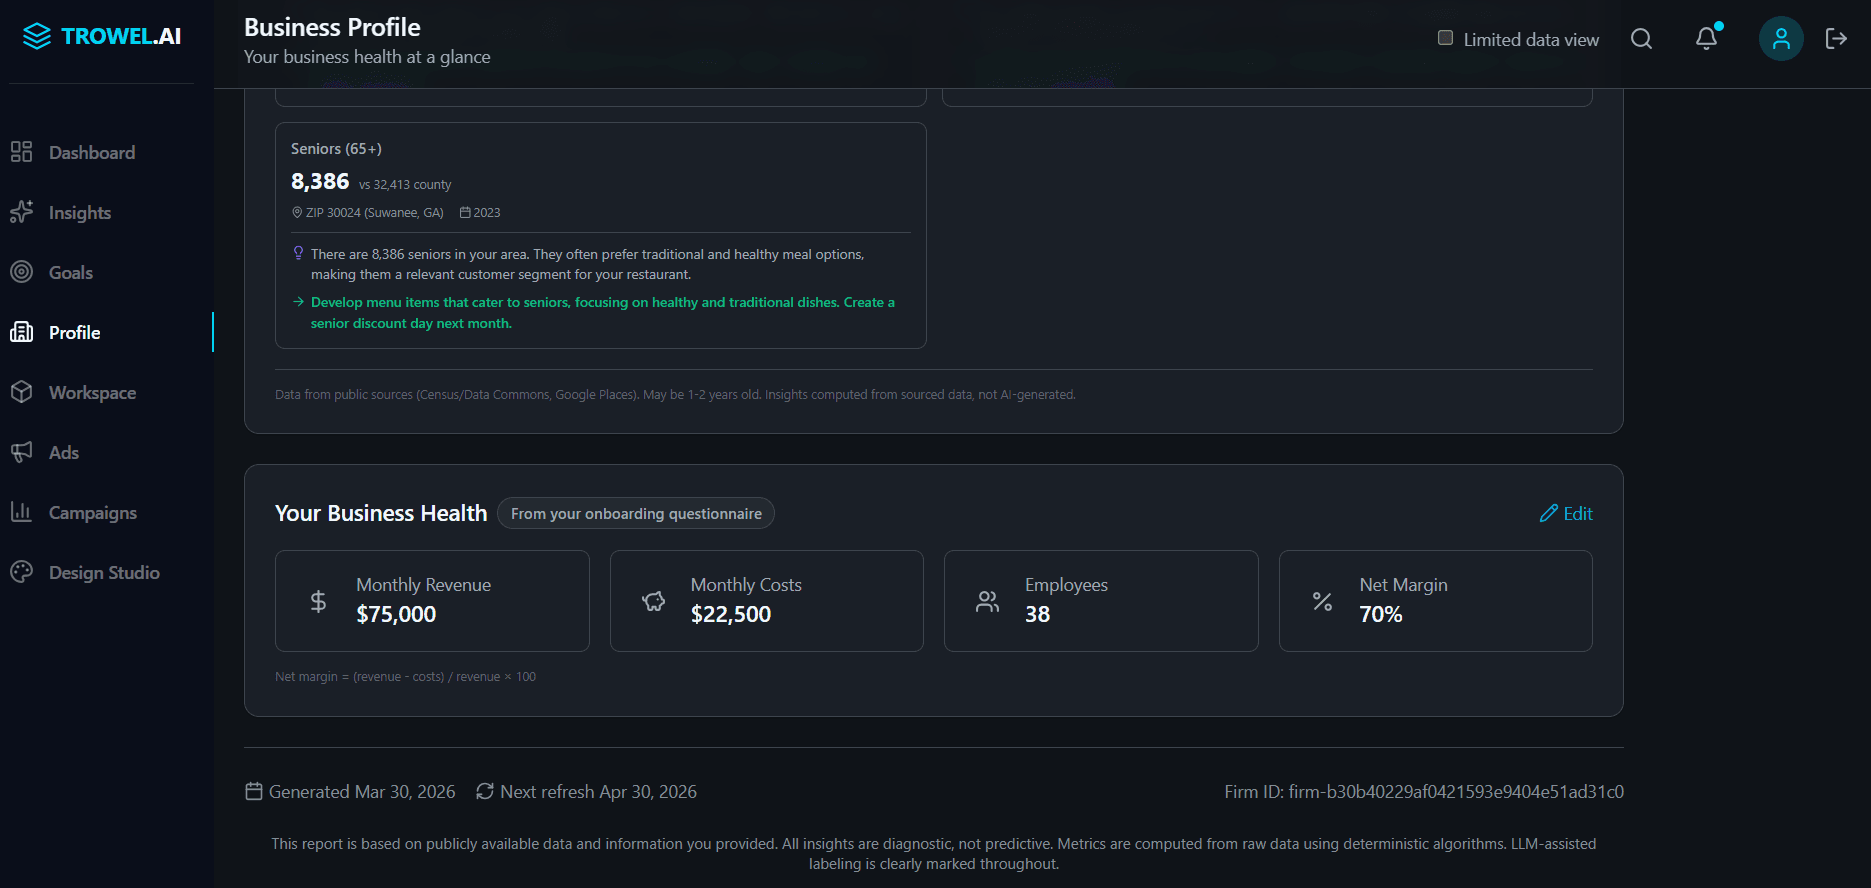This screenshot has height=888, width=1871.
Task: Click the Dashboard grid icon
Action: 21,152
